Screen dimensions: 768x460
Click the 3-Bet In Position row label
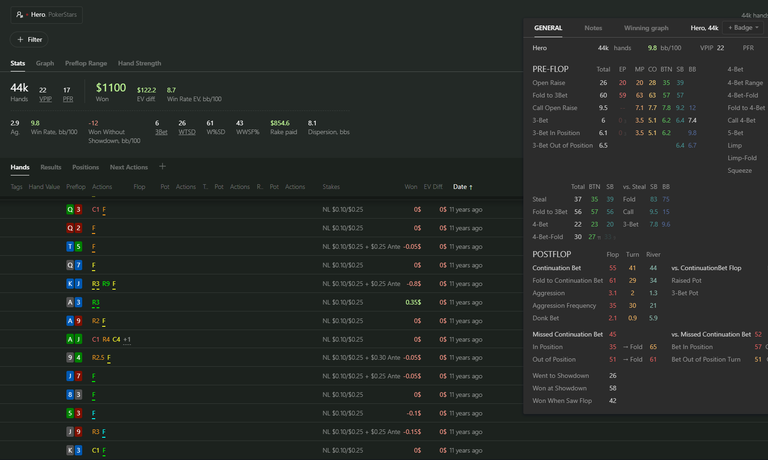(556, 133)
